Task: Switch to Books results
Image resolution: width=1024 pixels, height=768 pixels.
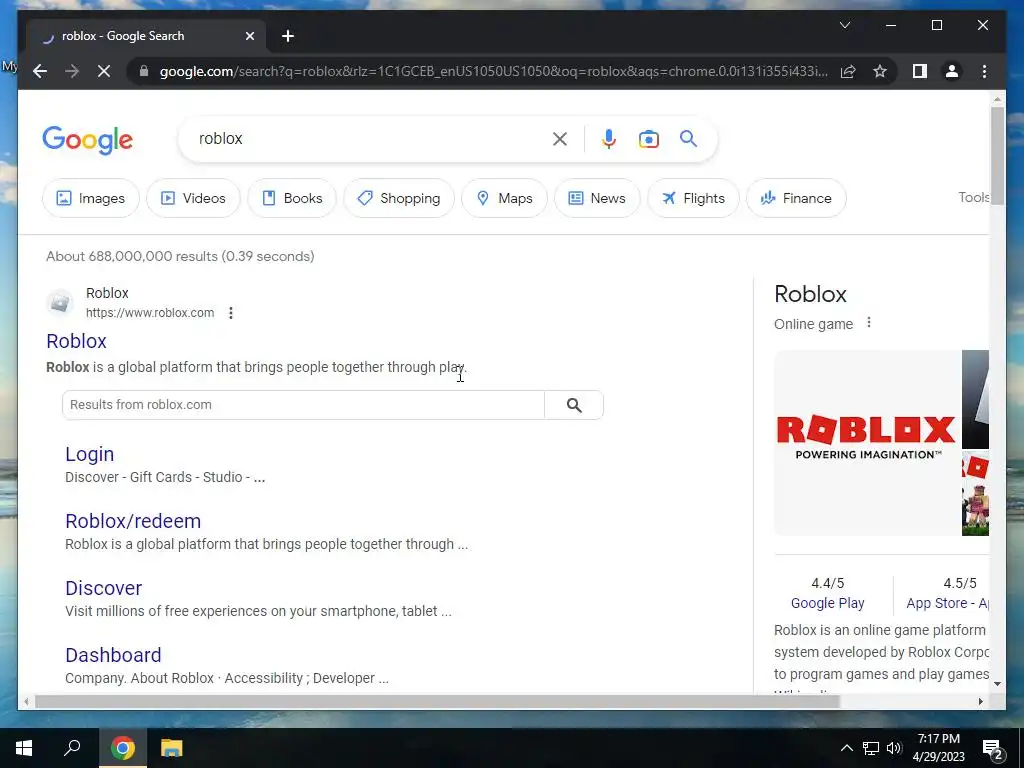Action: coord(292,198)
